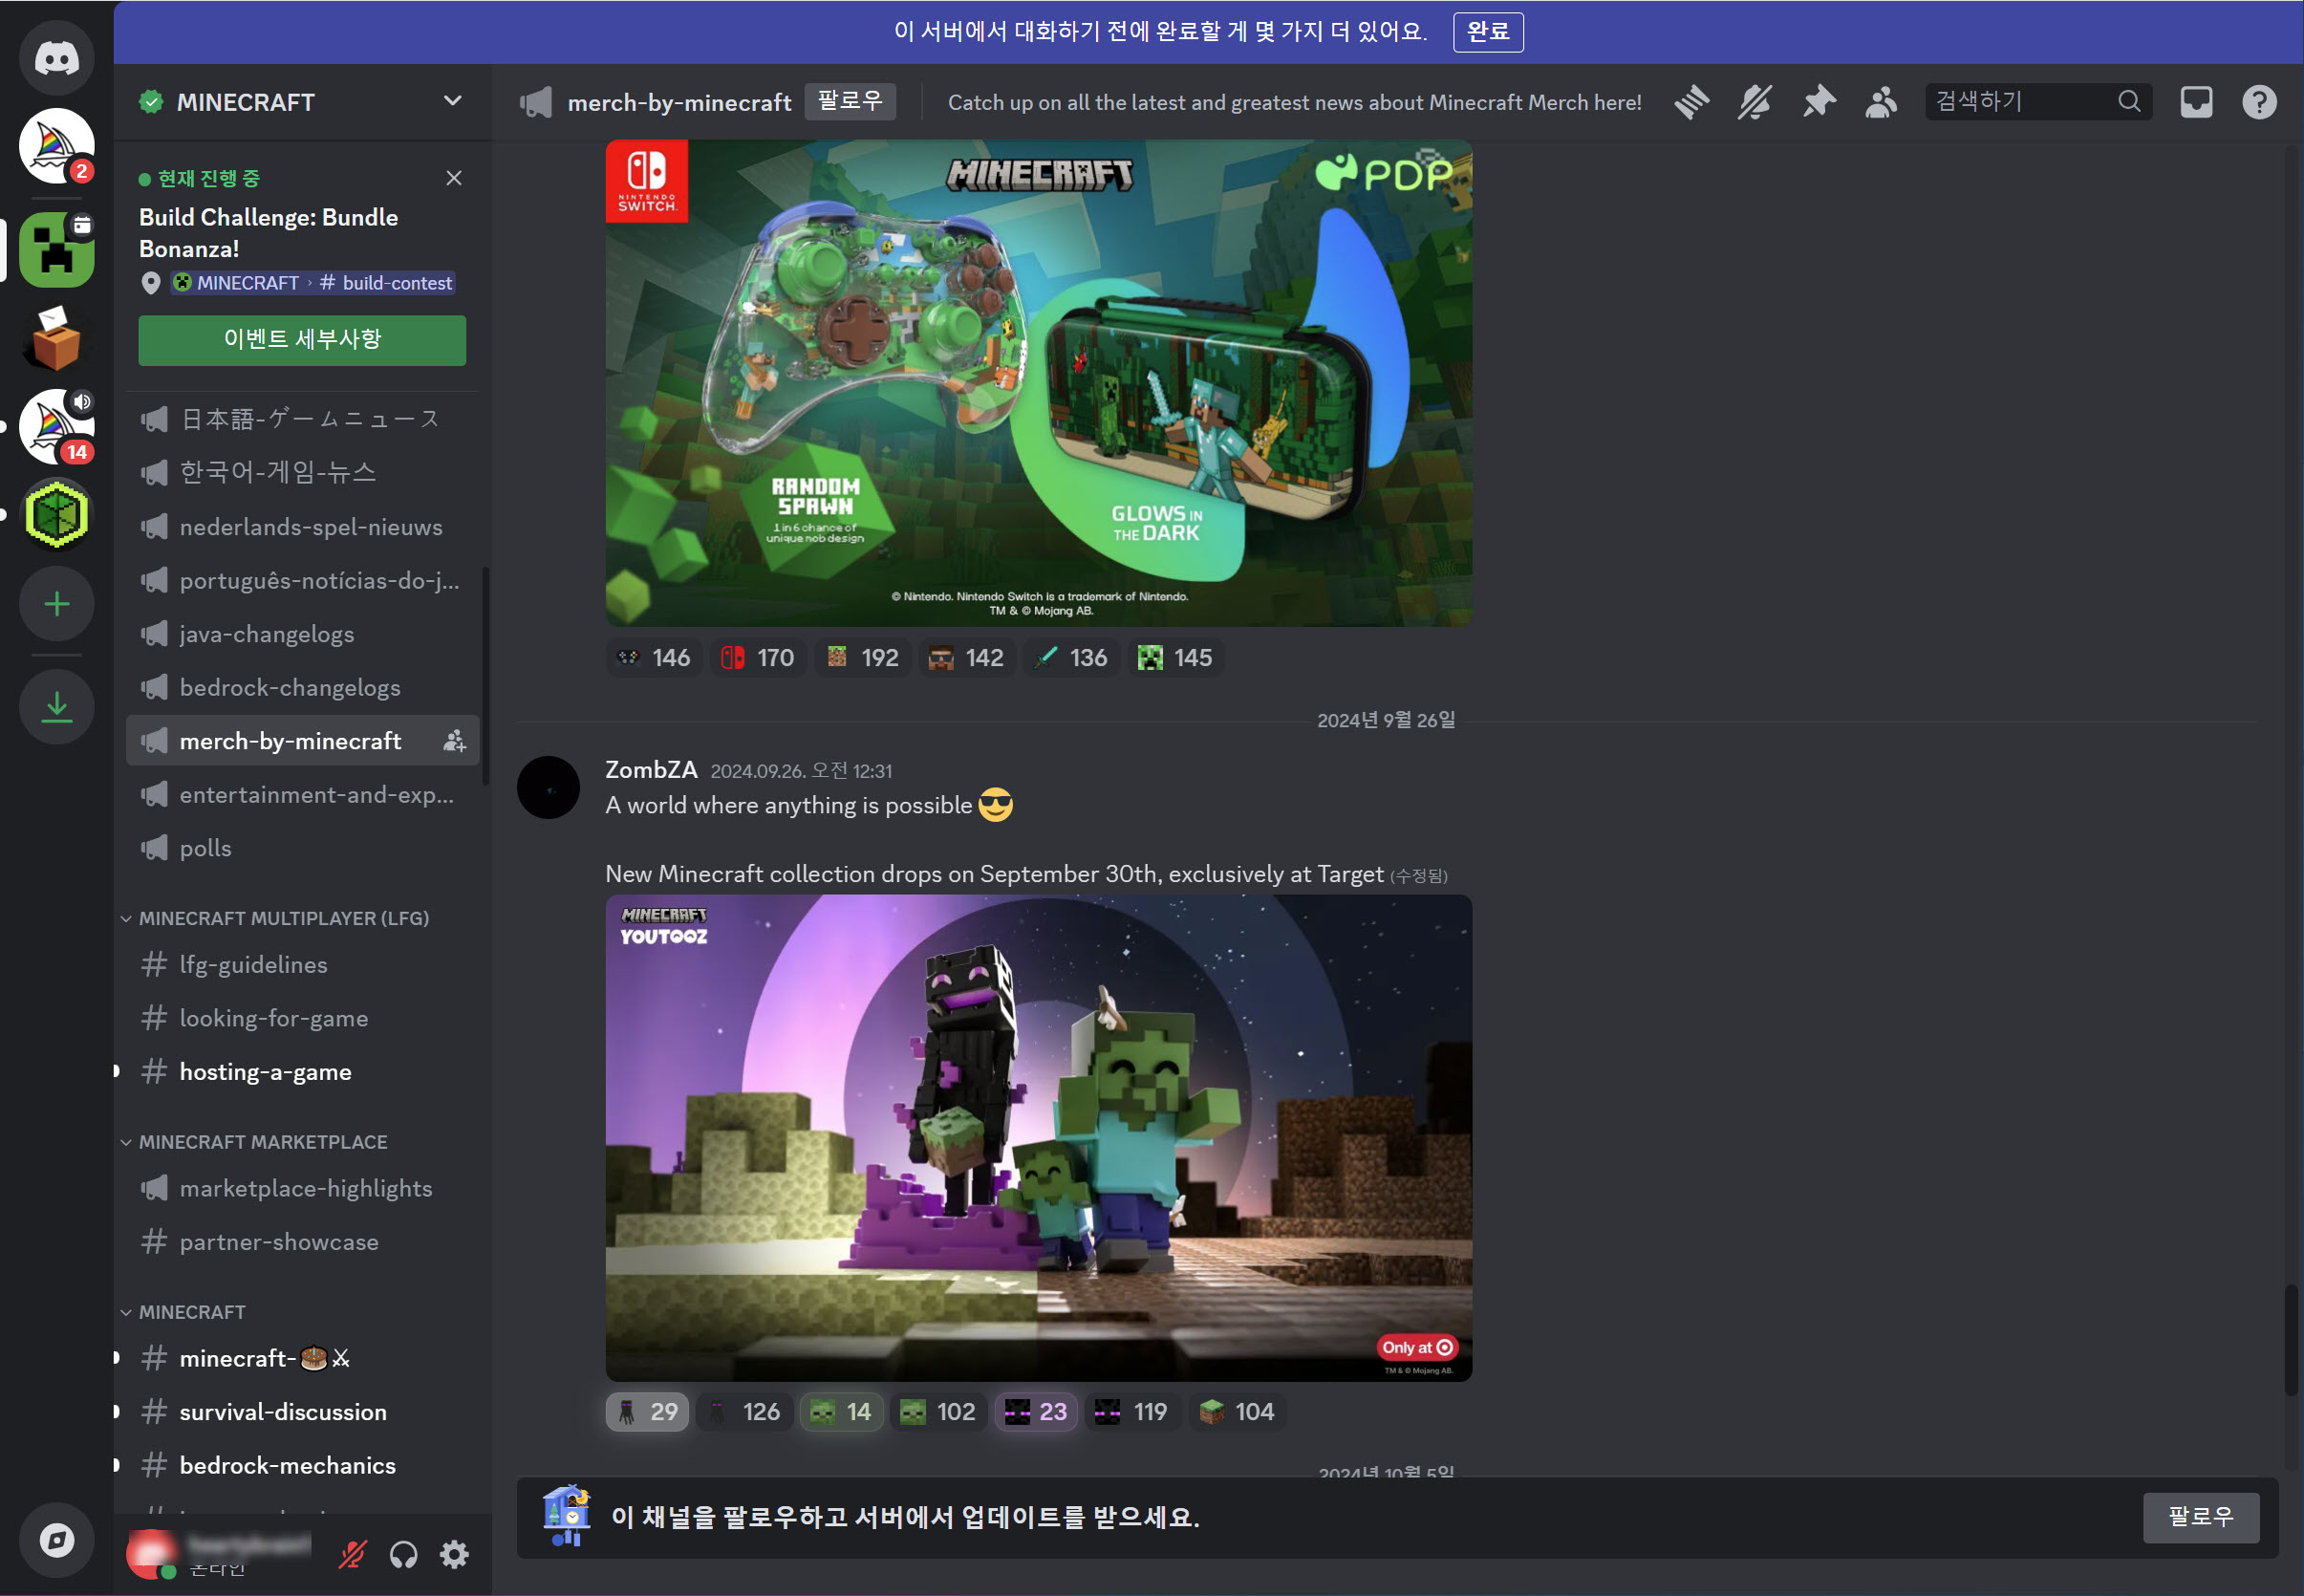Show member list icon
This screenshot has height=1596, width=2304.
pyautogui.click(x=1881, y=102)
